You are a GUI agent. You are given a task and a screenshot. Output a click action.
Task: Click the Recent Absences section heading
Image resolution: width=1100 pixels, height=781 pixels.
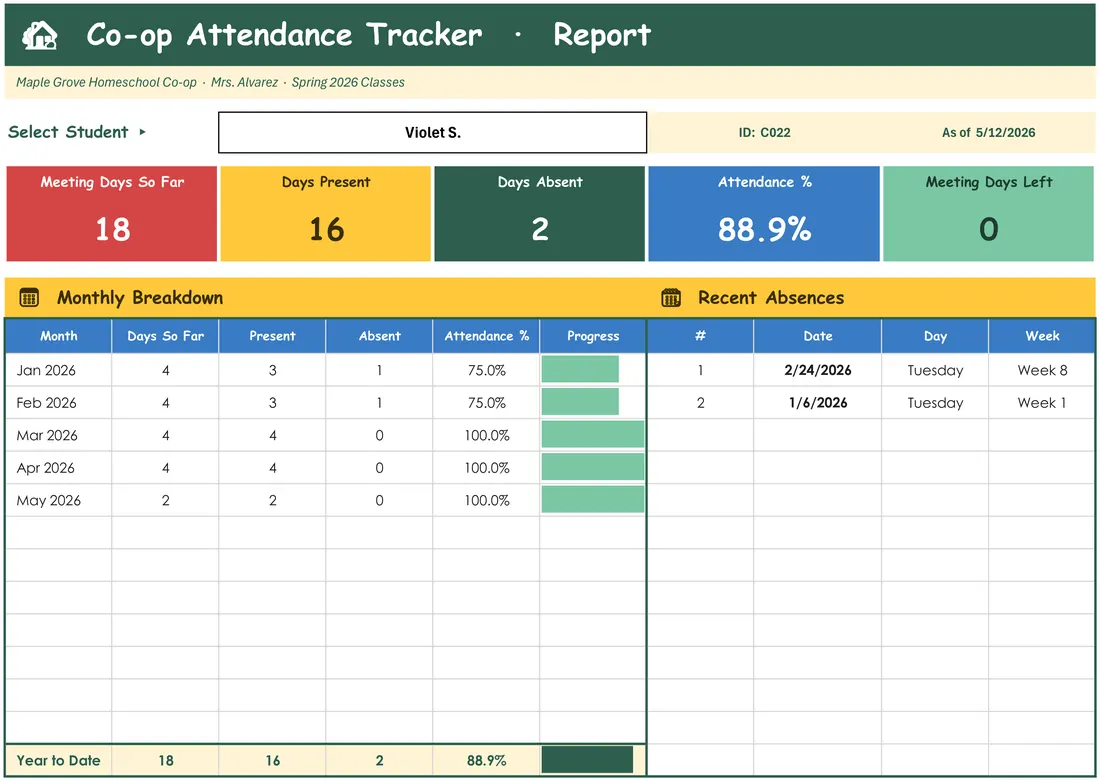[771, 298]
